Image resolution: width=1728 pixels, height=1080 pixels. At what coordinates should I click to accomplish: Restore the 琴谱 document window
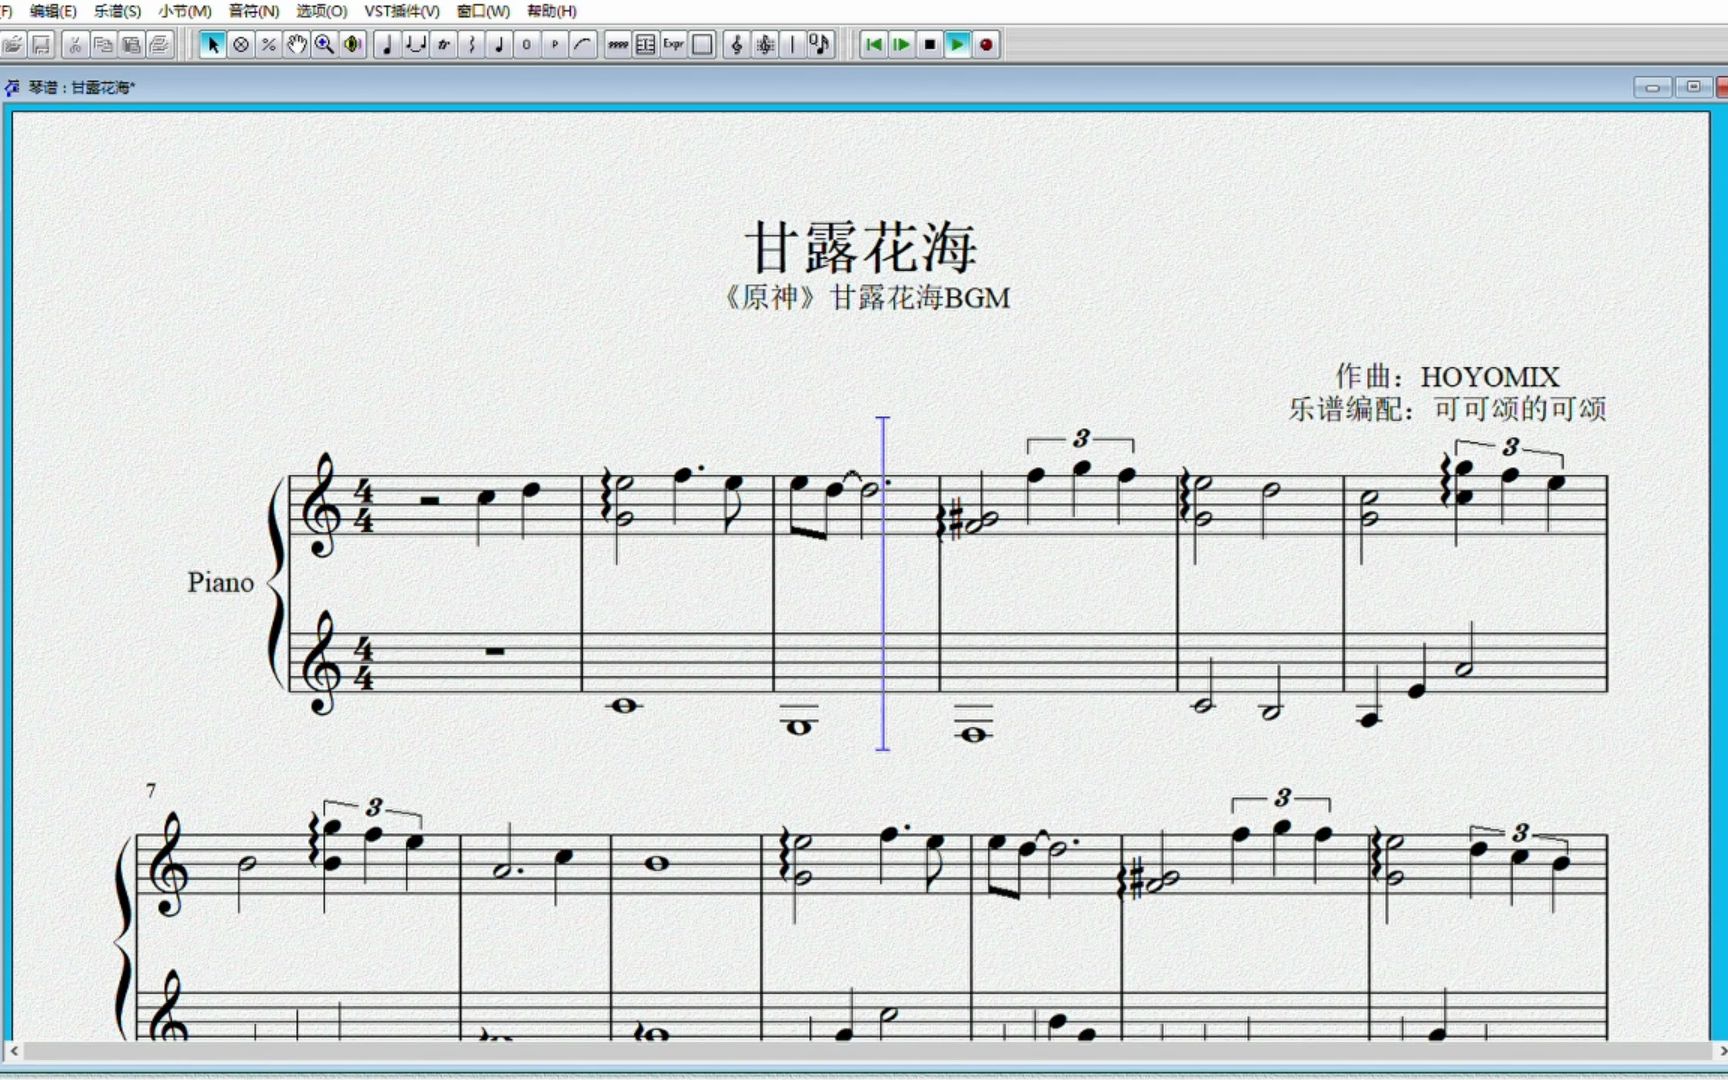[x=1693, y=88]
